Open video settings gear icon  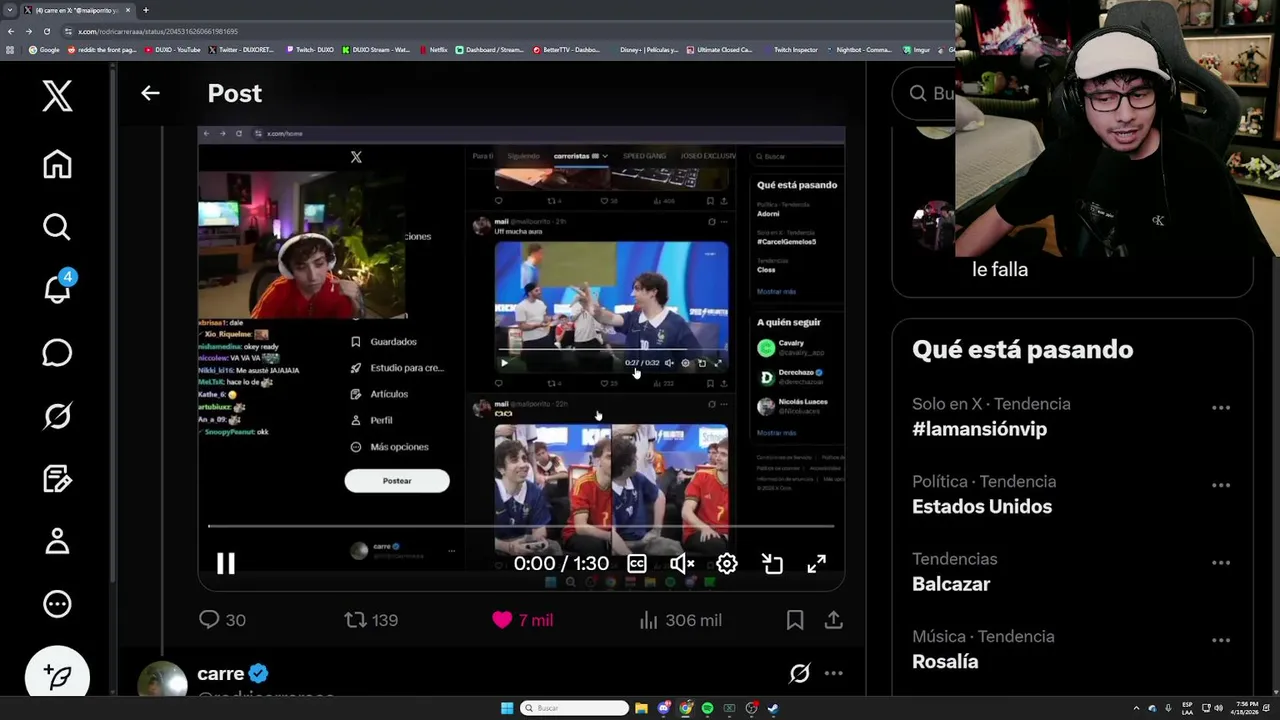(x=727, y=563)
